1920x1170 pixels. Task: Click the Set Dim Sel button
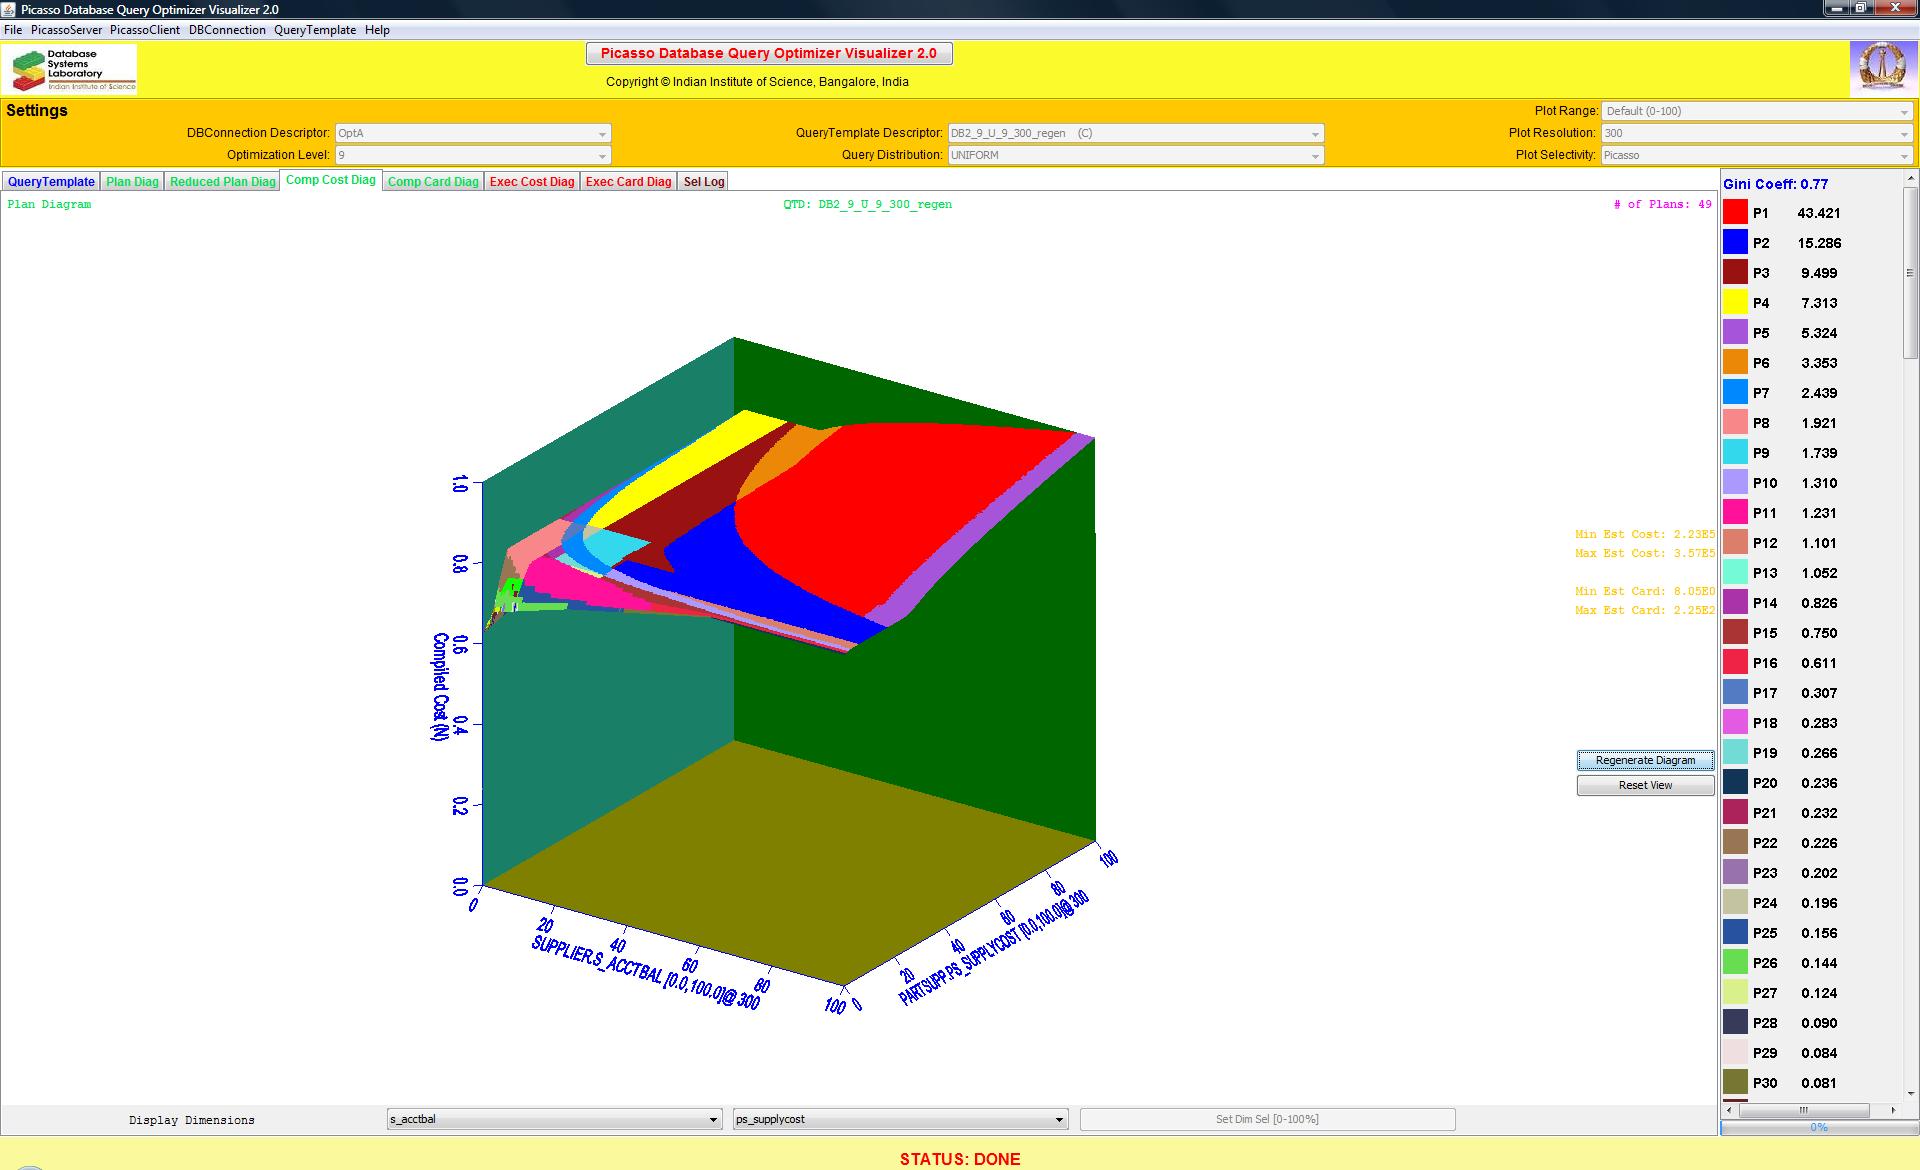[1267, 1119]
